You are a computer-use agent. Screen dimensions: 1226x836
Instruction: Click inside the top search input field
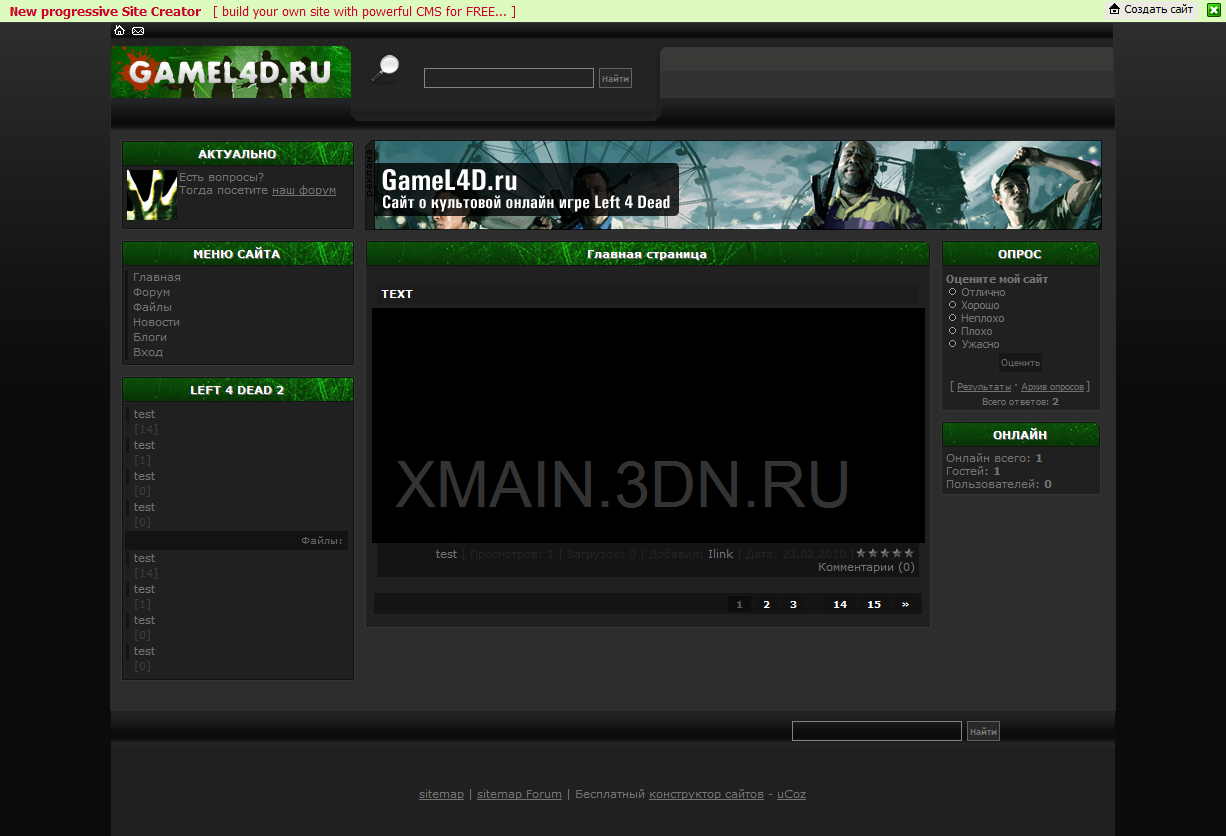click(x=508, y=77)
